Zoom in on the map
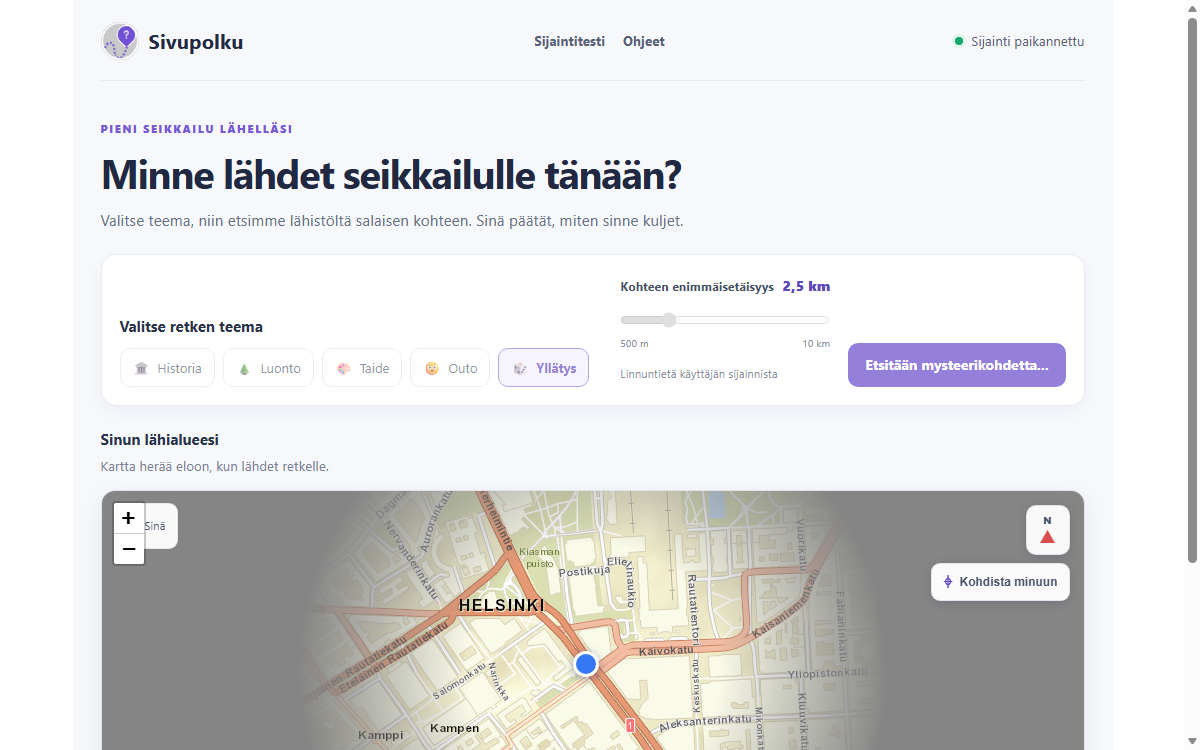 point(129,518)
